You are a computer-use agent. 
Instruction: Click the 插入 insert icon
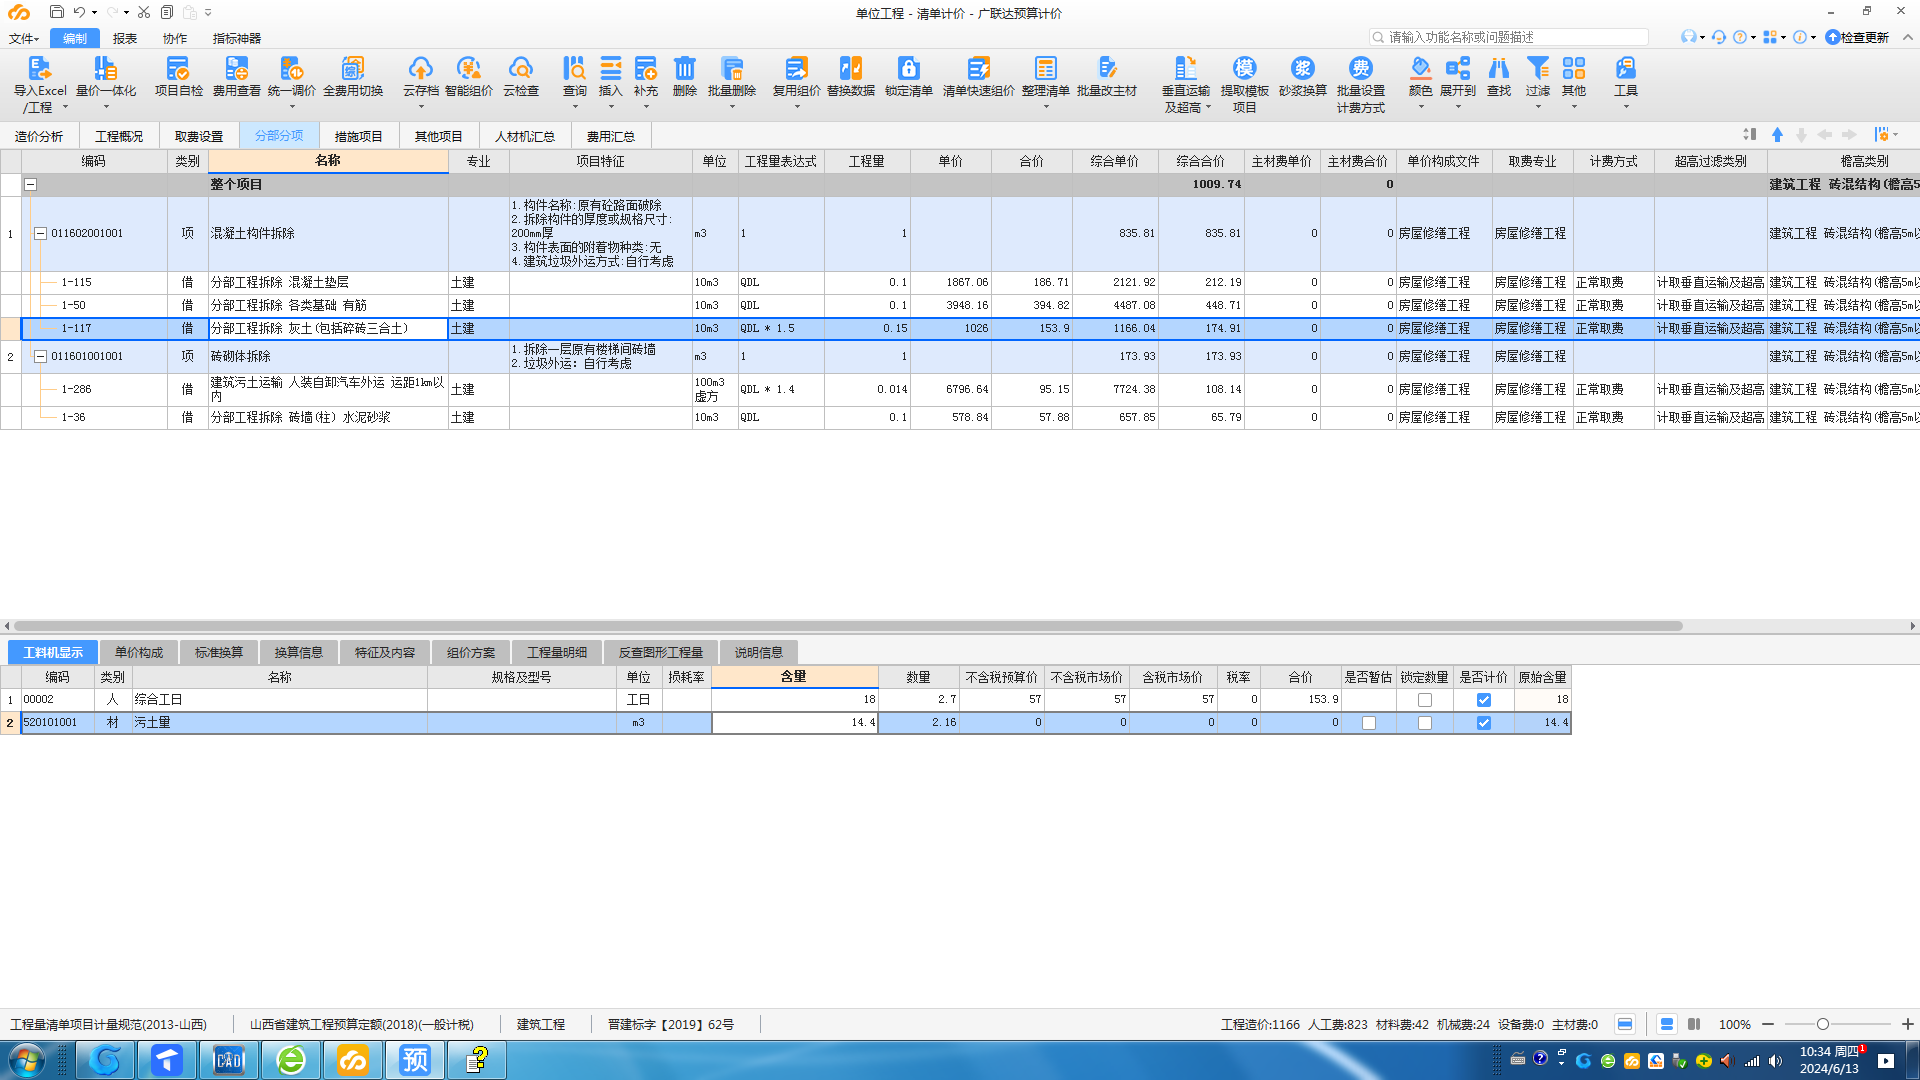pyautogui.click(x=610, y=68)
